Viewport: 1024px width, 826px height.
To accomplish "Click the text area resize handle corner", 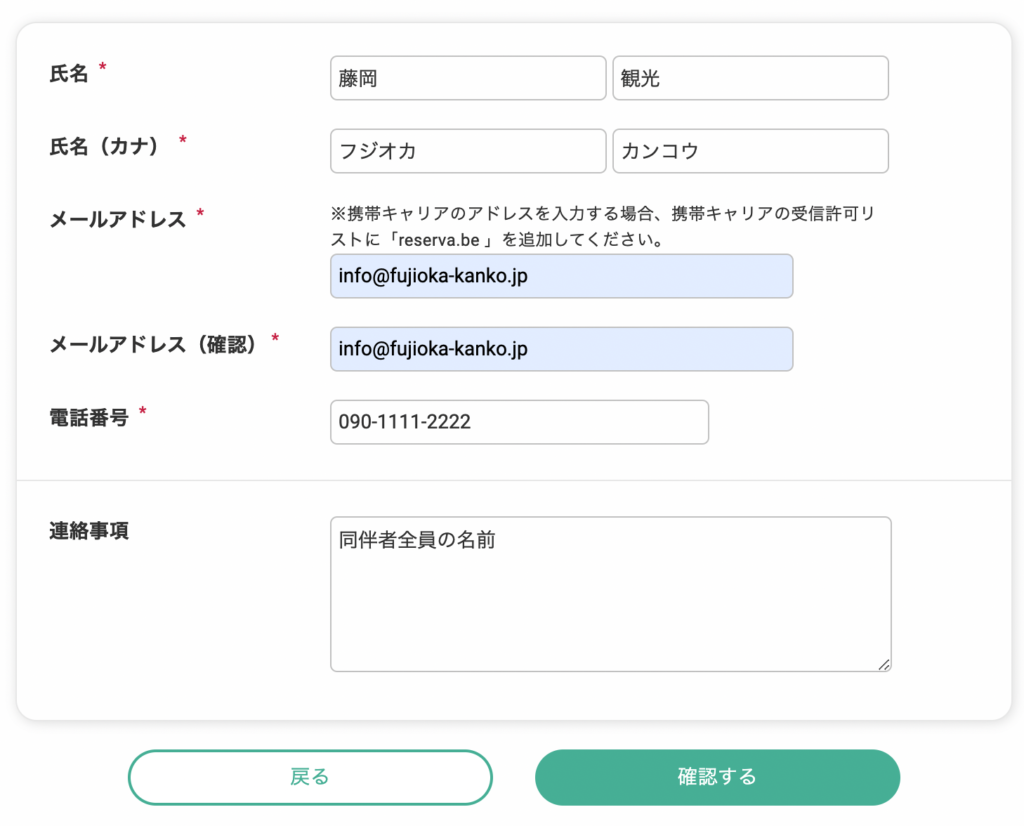I will (884, 664).
